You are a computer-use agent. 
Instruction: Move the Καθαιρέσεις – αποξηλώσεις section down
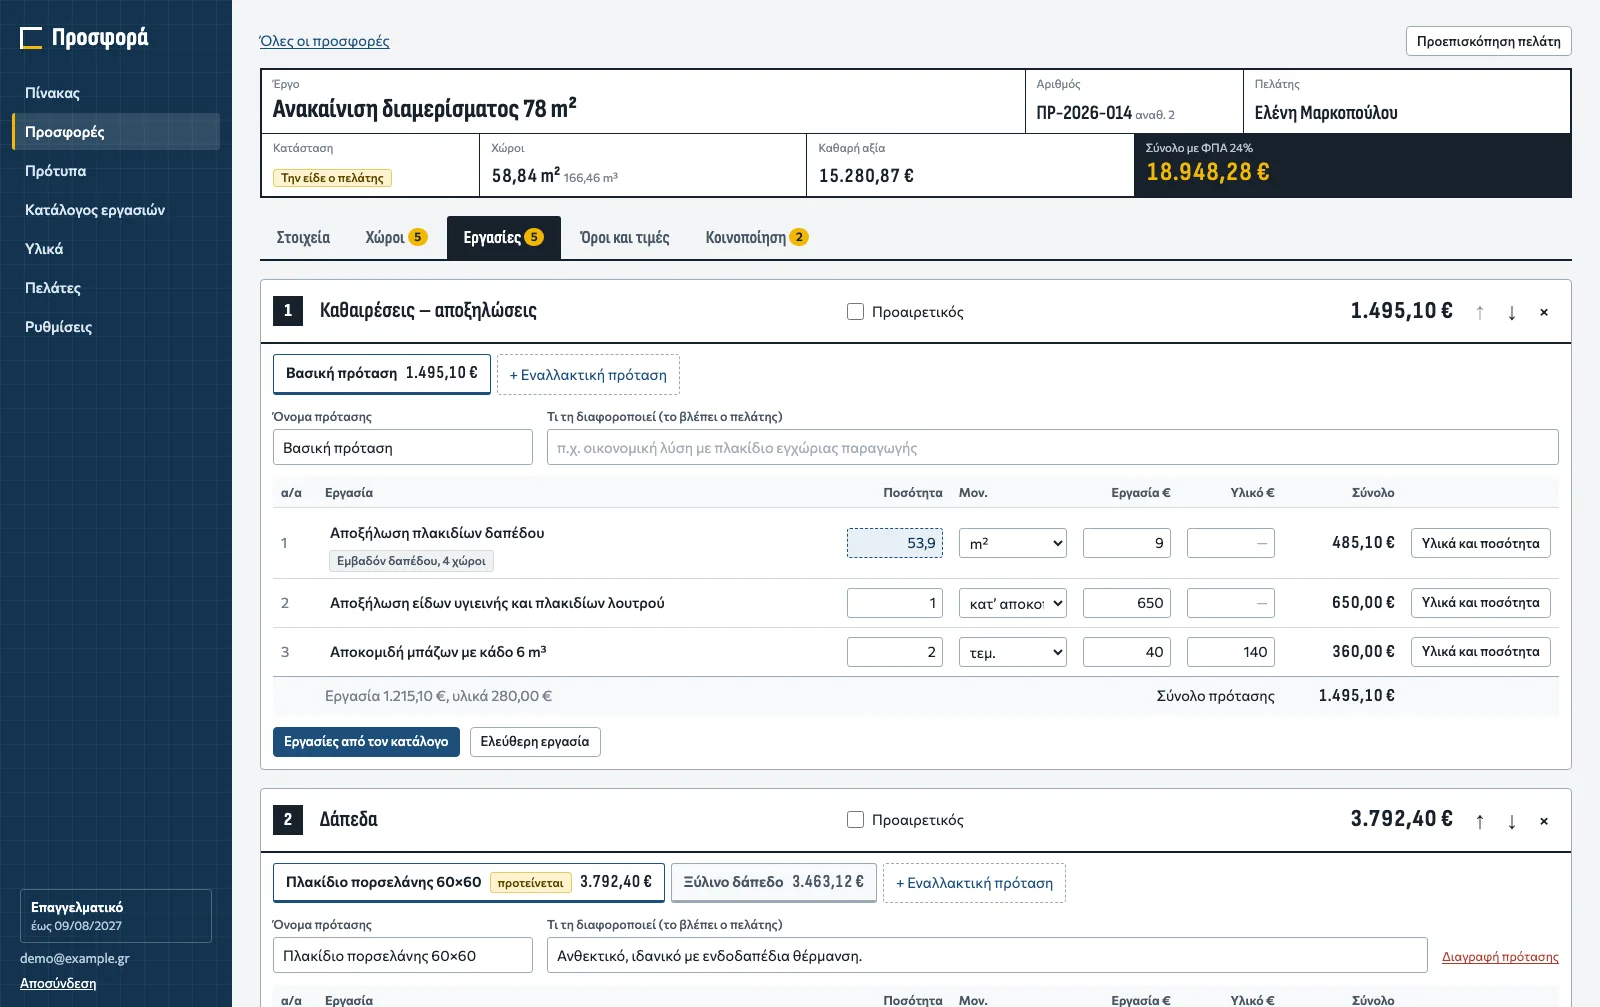click(x=1512, y=312)
